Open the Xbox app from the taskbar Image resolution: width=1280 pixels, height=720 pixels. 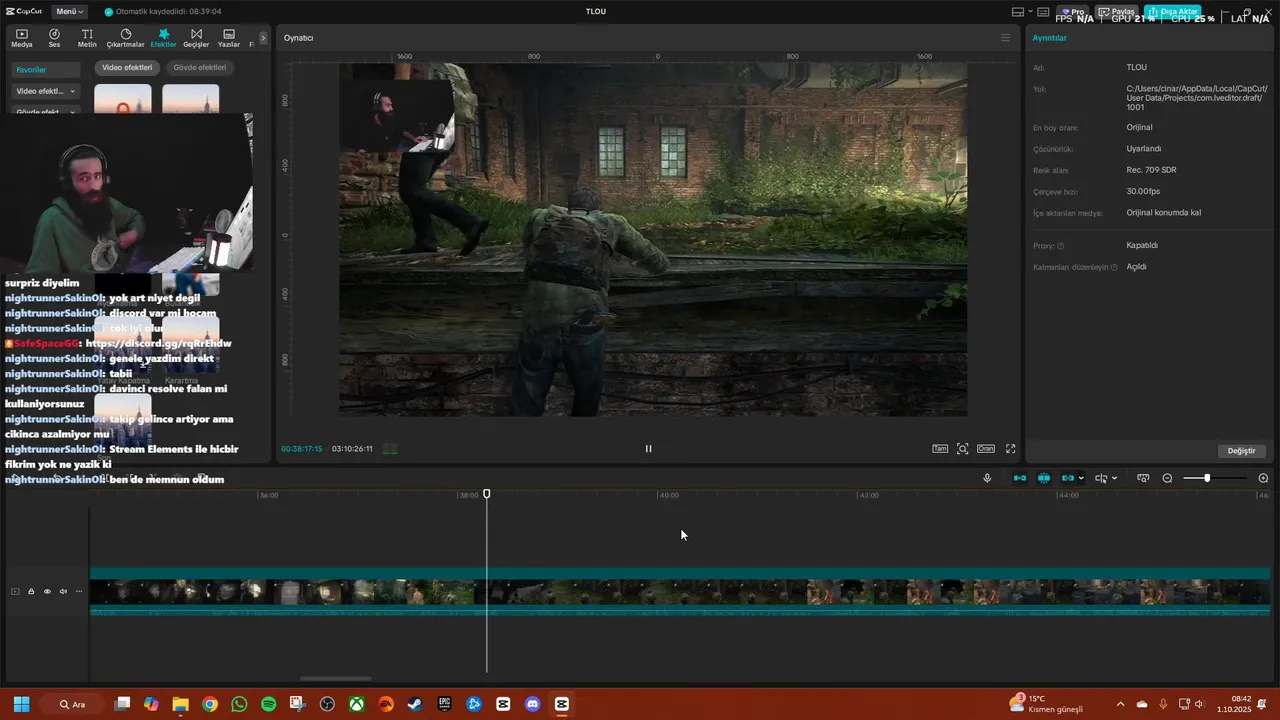coord(356,704)
